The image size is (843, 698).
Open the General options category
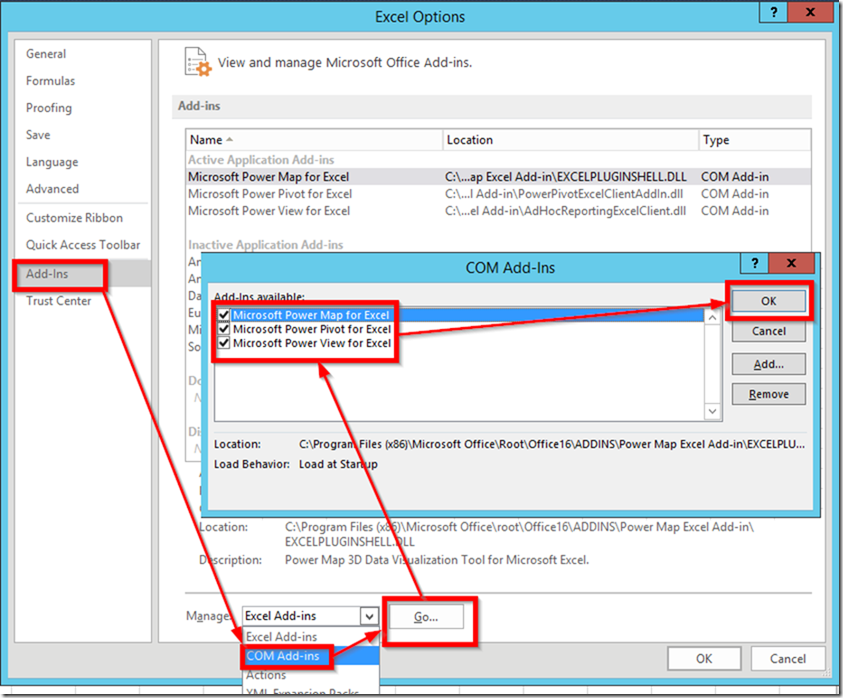point(46,54)
